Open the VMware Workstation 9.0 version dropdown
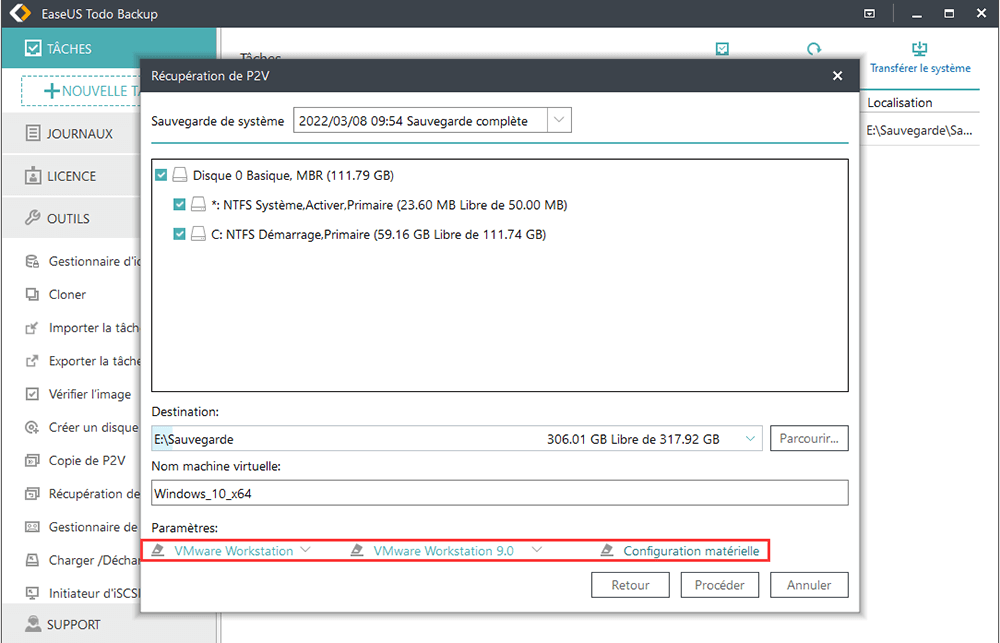The width and height of the screenshot is (1000, 643). pyautogui.click(x=537, y=550)
